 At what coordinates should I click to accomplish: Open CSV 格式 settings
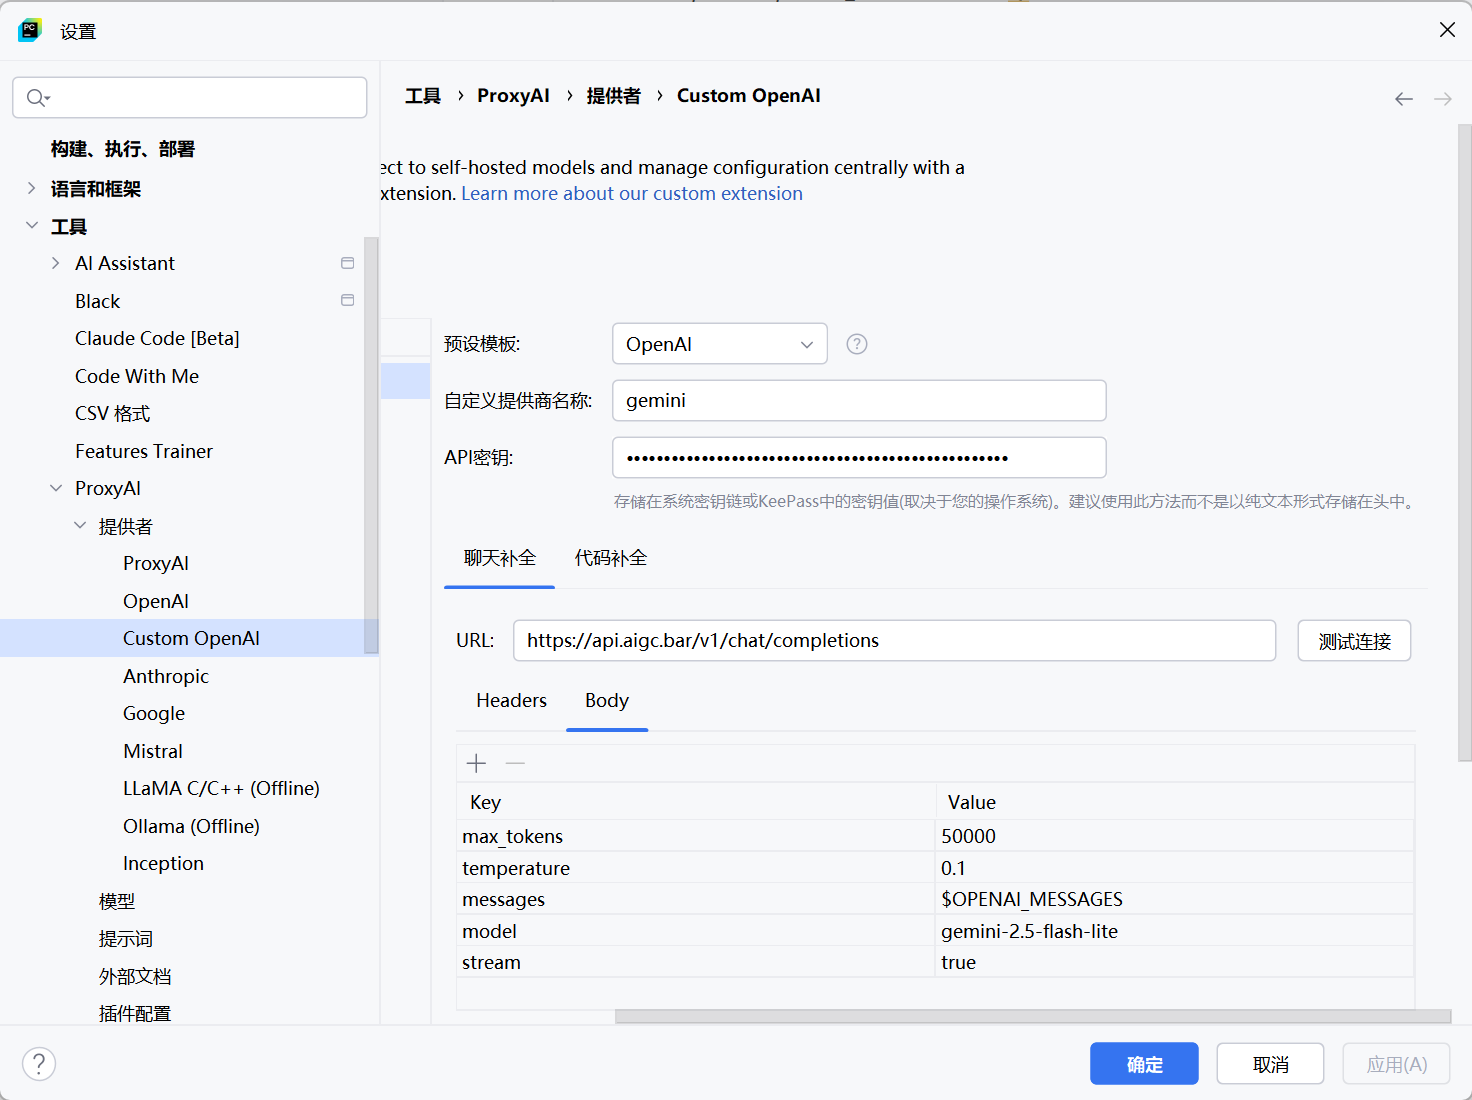(x=112, y=413)
